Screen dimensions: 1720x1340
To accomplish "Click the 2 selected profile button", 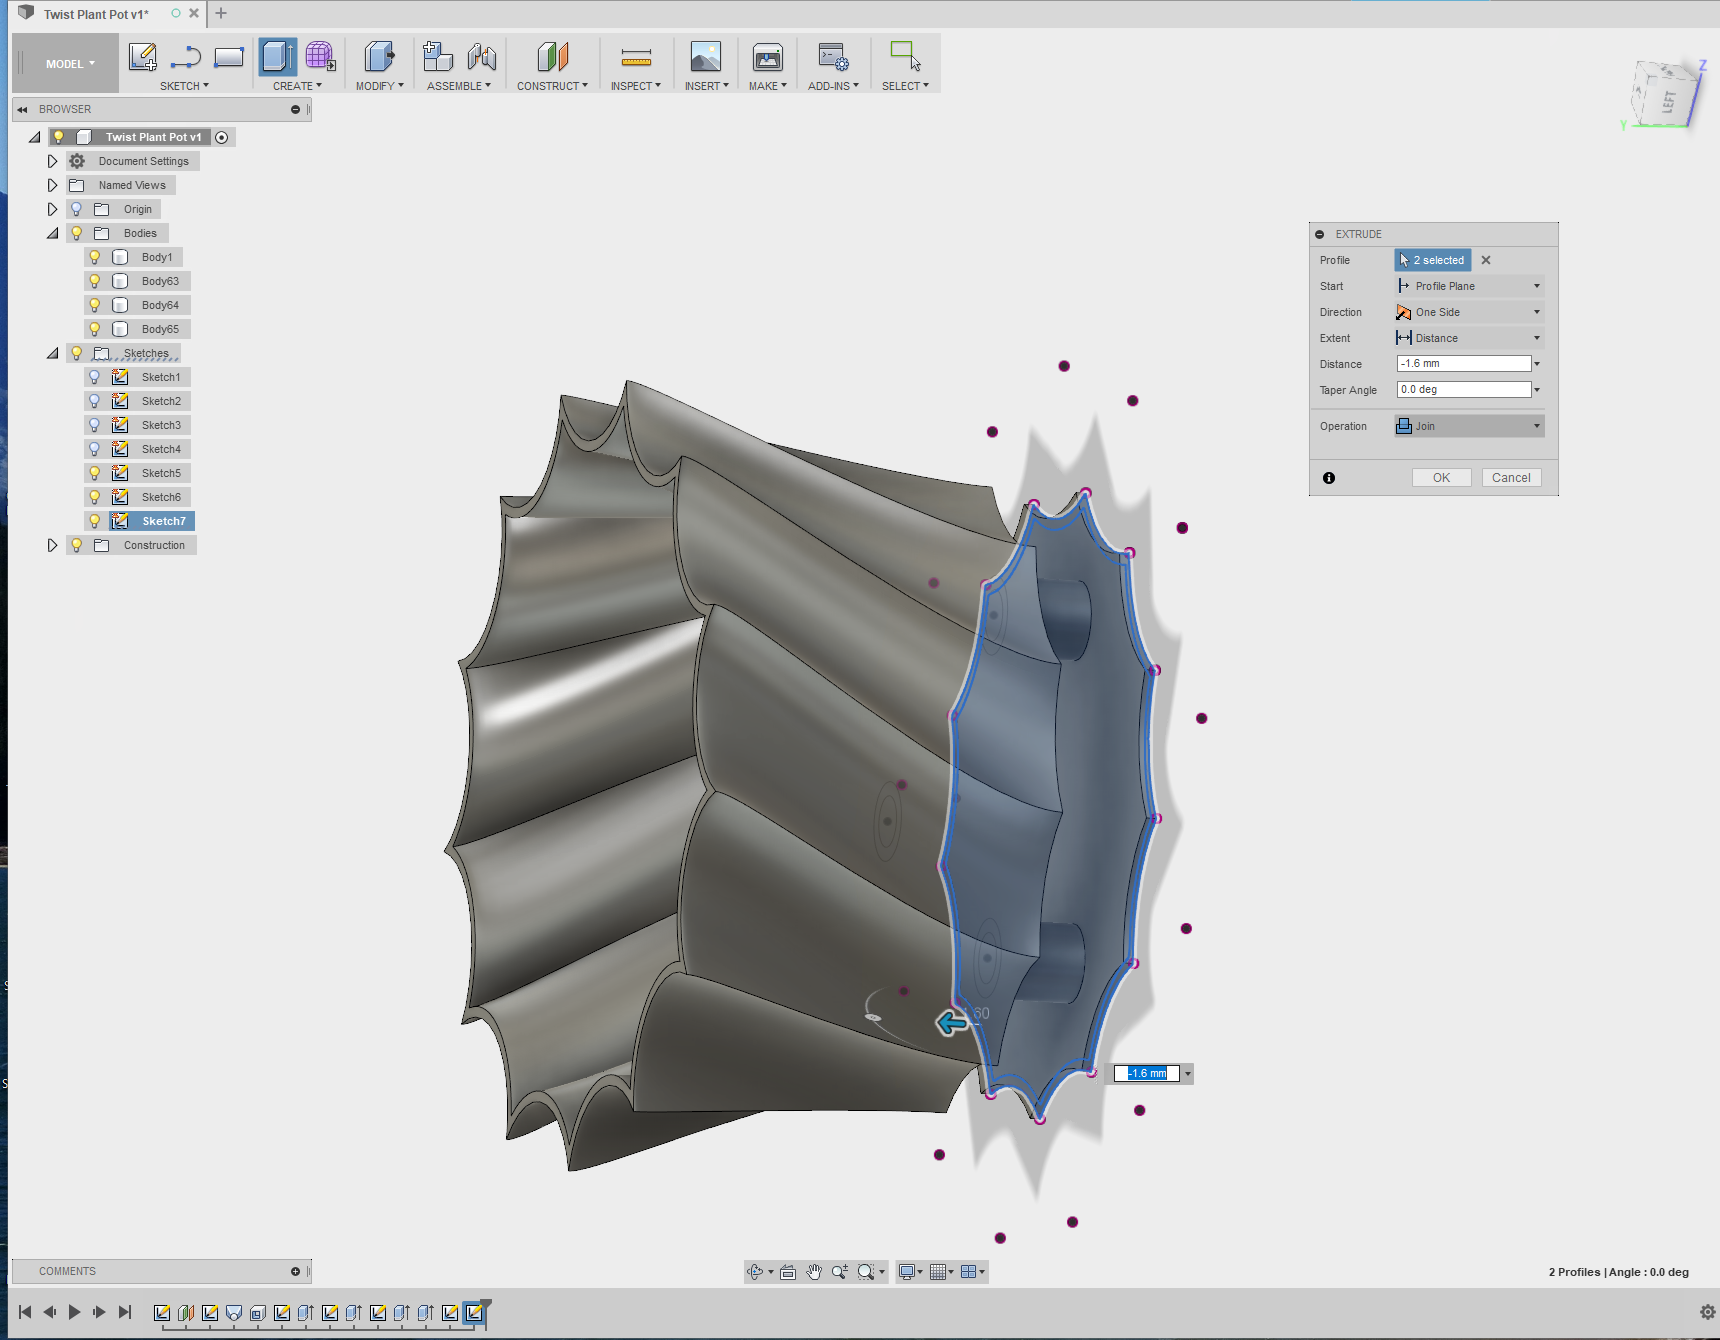I will tap(1433, 260).
